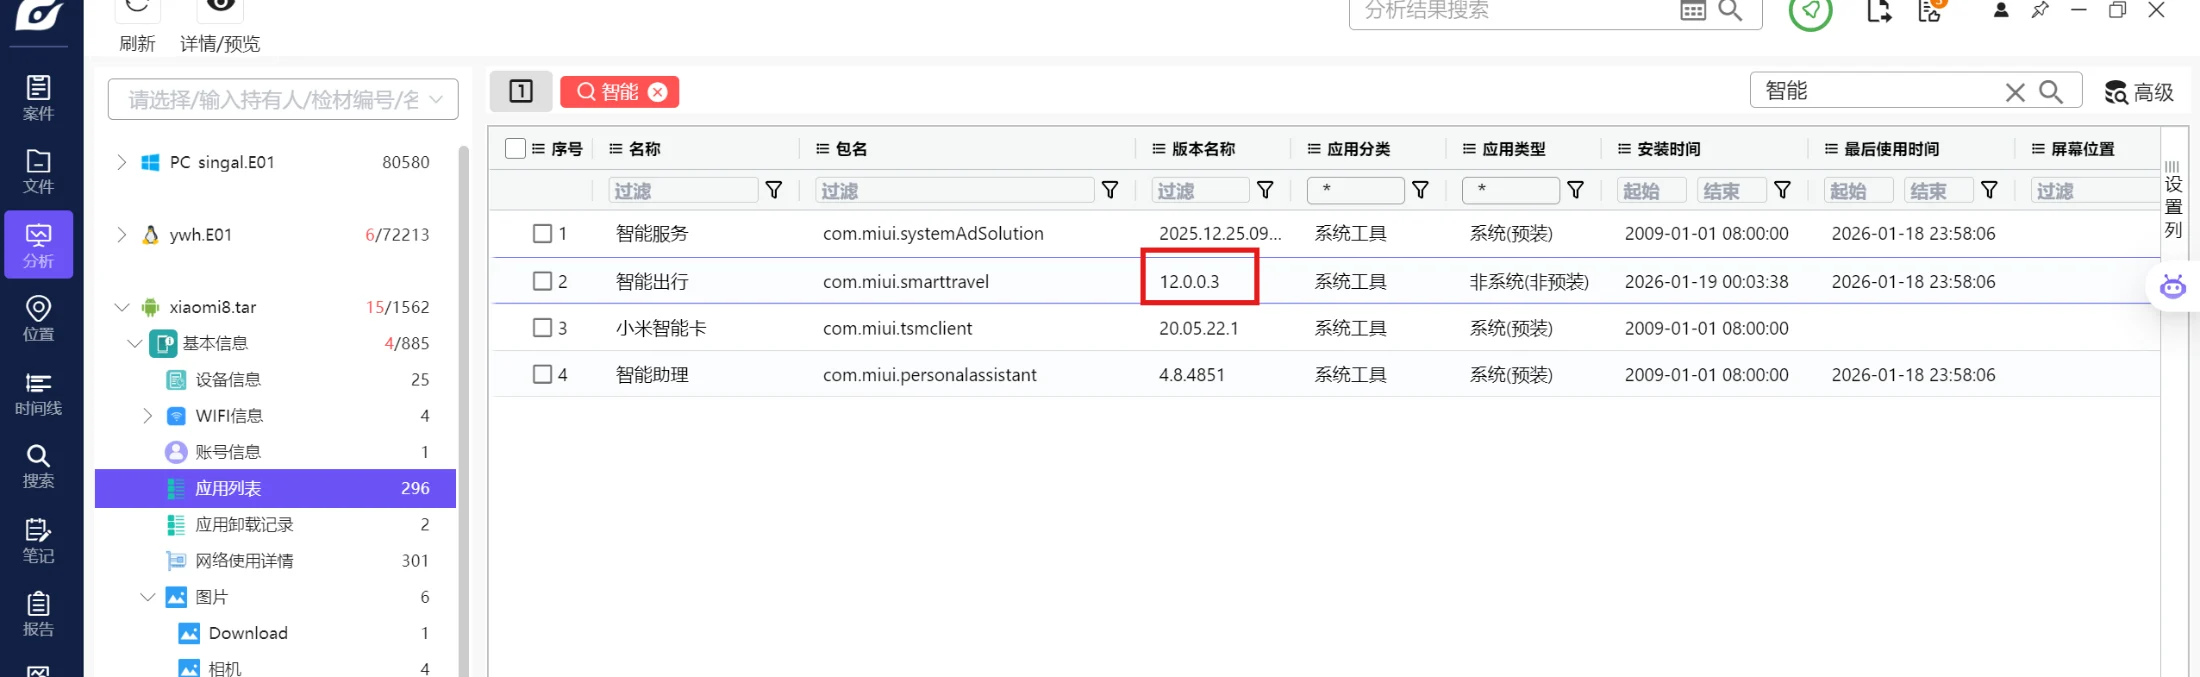Sort by the 名称 column header

(x=645, y=149)
